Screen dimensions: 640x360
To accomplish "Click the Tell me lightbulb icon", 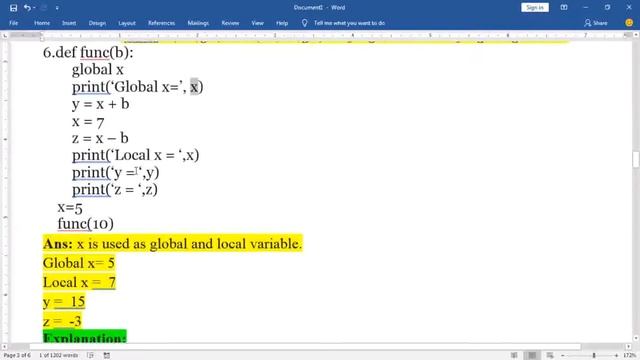I will (x=304, y=23).
